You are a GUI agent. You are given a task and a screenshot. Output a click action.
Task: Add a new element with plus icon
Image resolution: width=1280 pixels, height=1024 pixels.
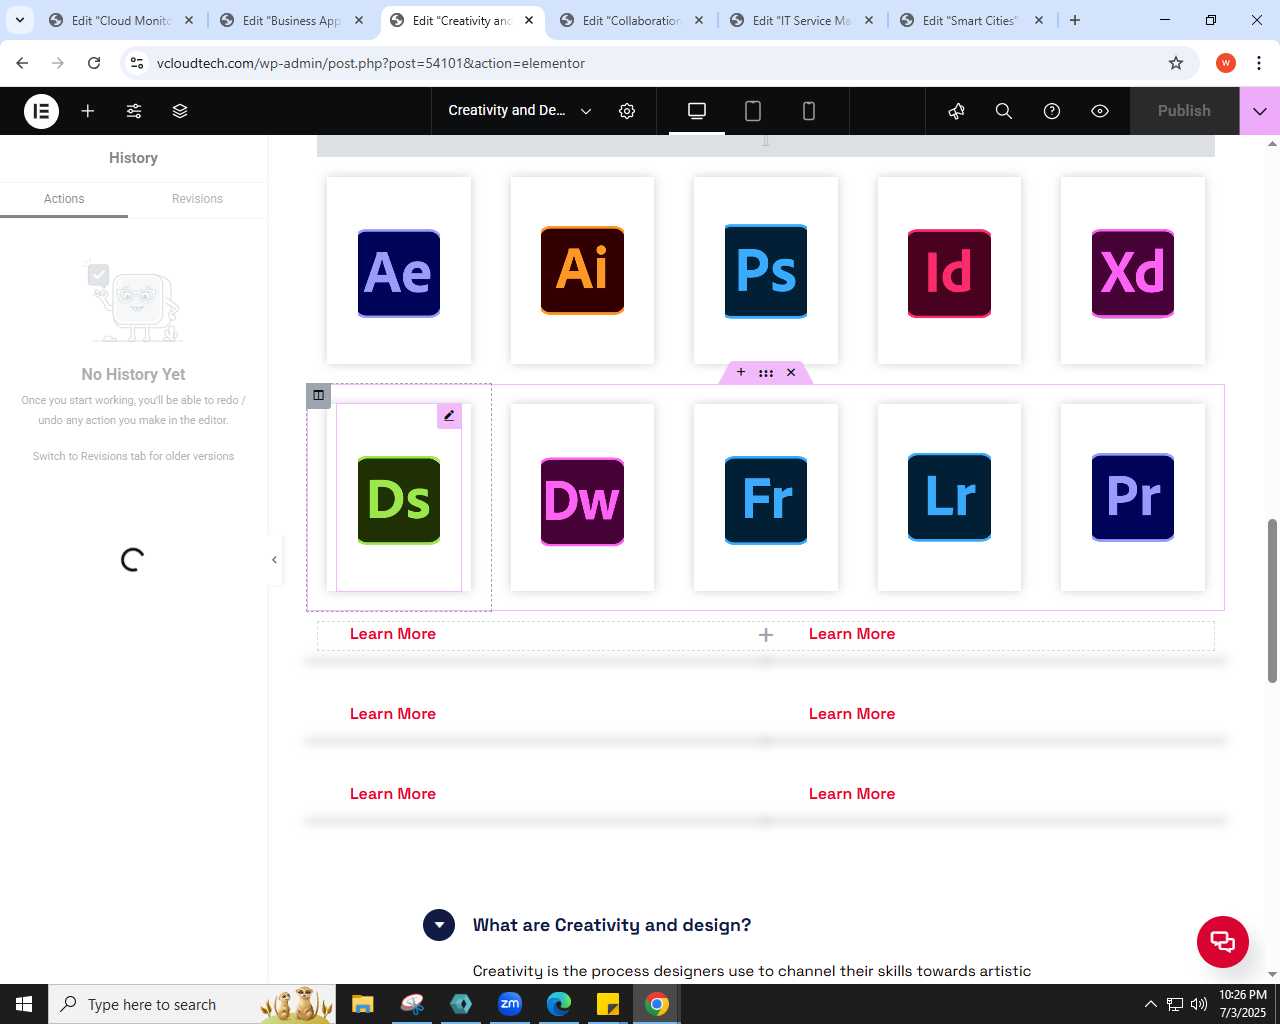coord(88,111)
